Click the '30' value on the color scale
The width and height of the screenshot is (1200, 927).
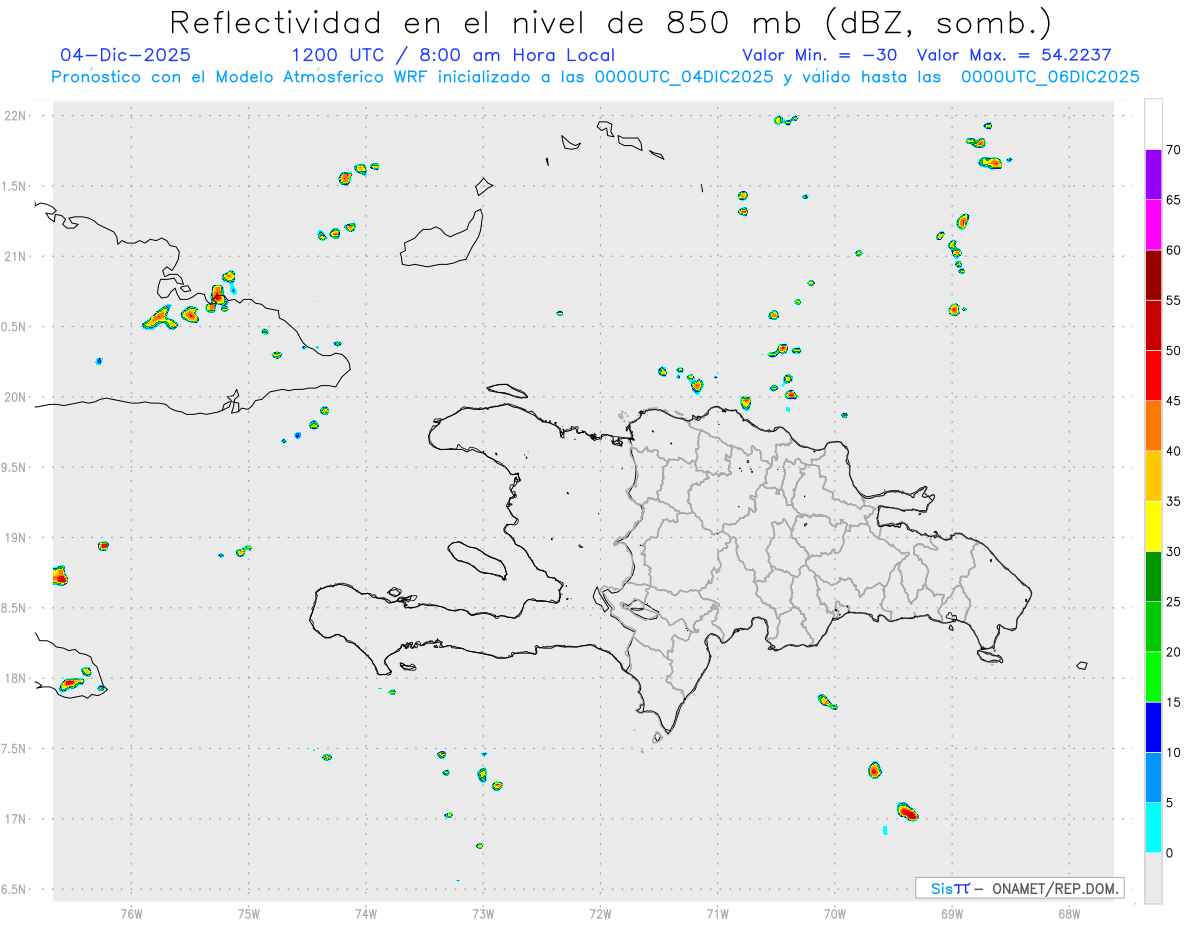tap(1173, 551)
